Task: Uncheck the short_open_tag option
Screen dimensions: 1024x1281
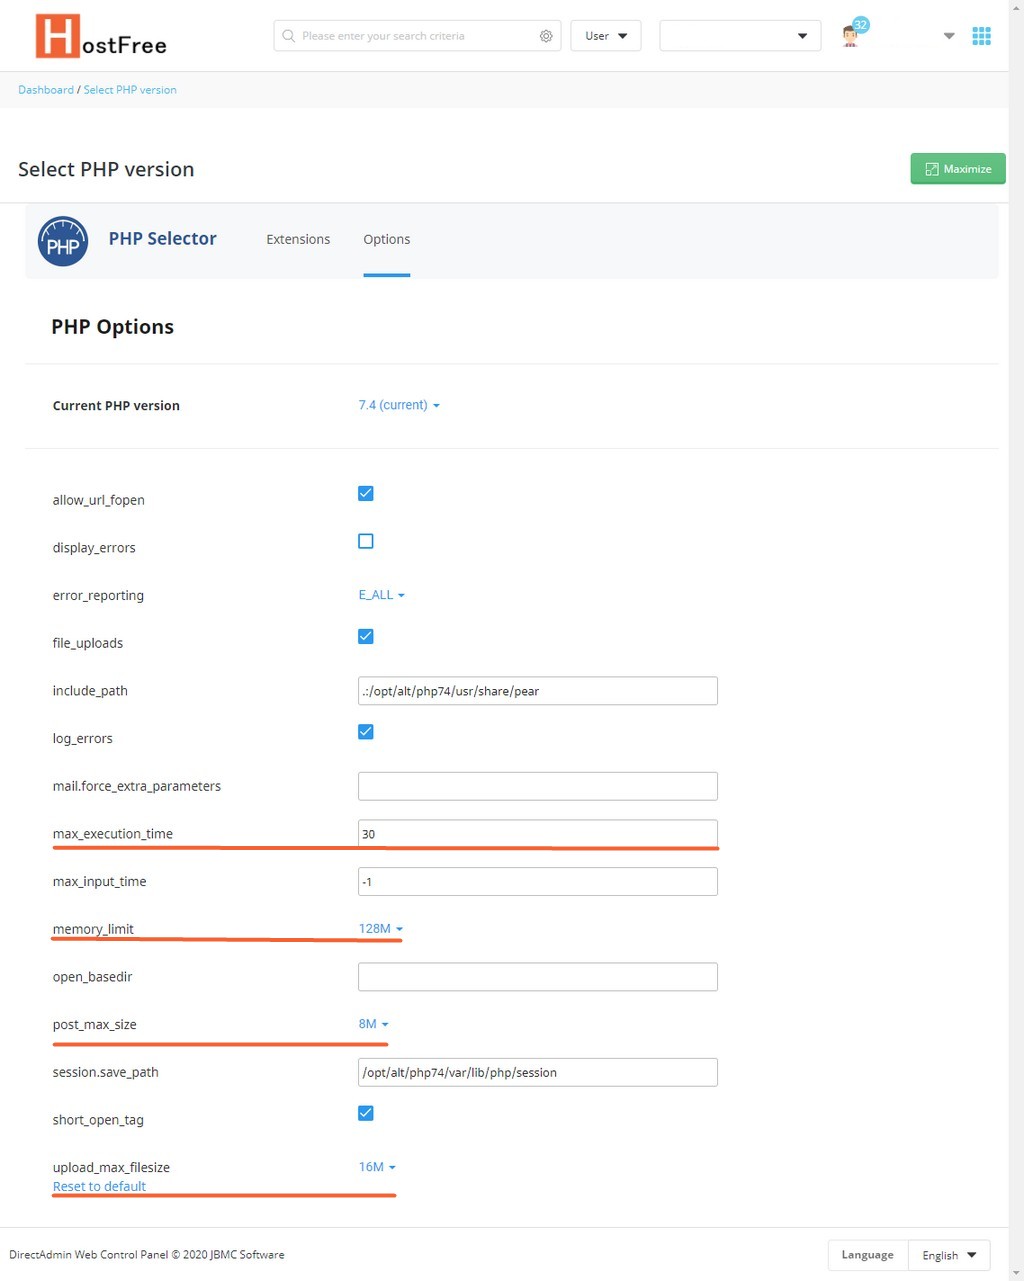Action: [x=365, y=1113]
